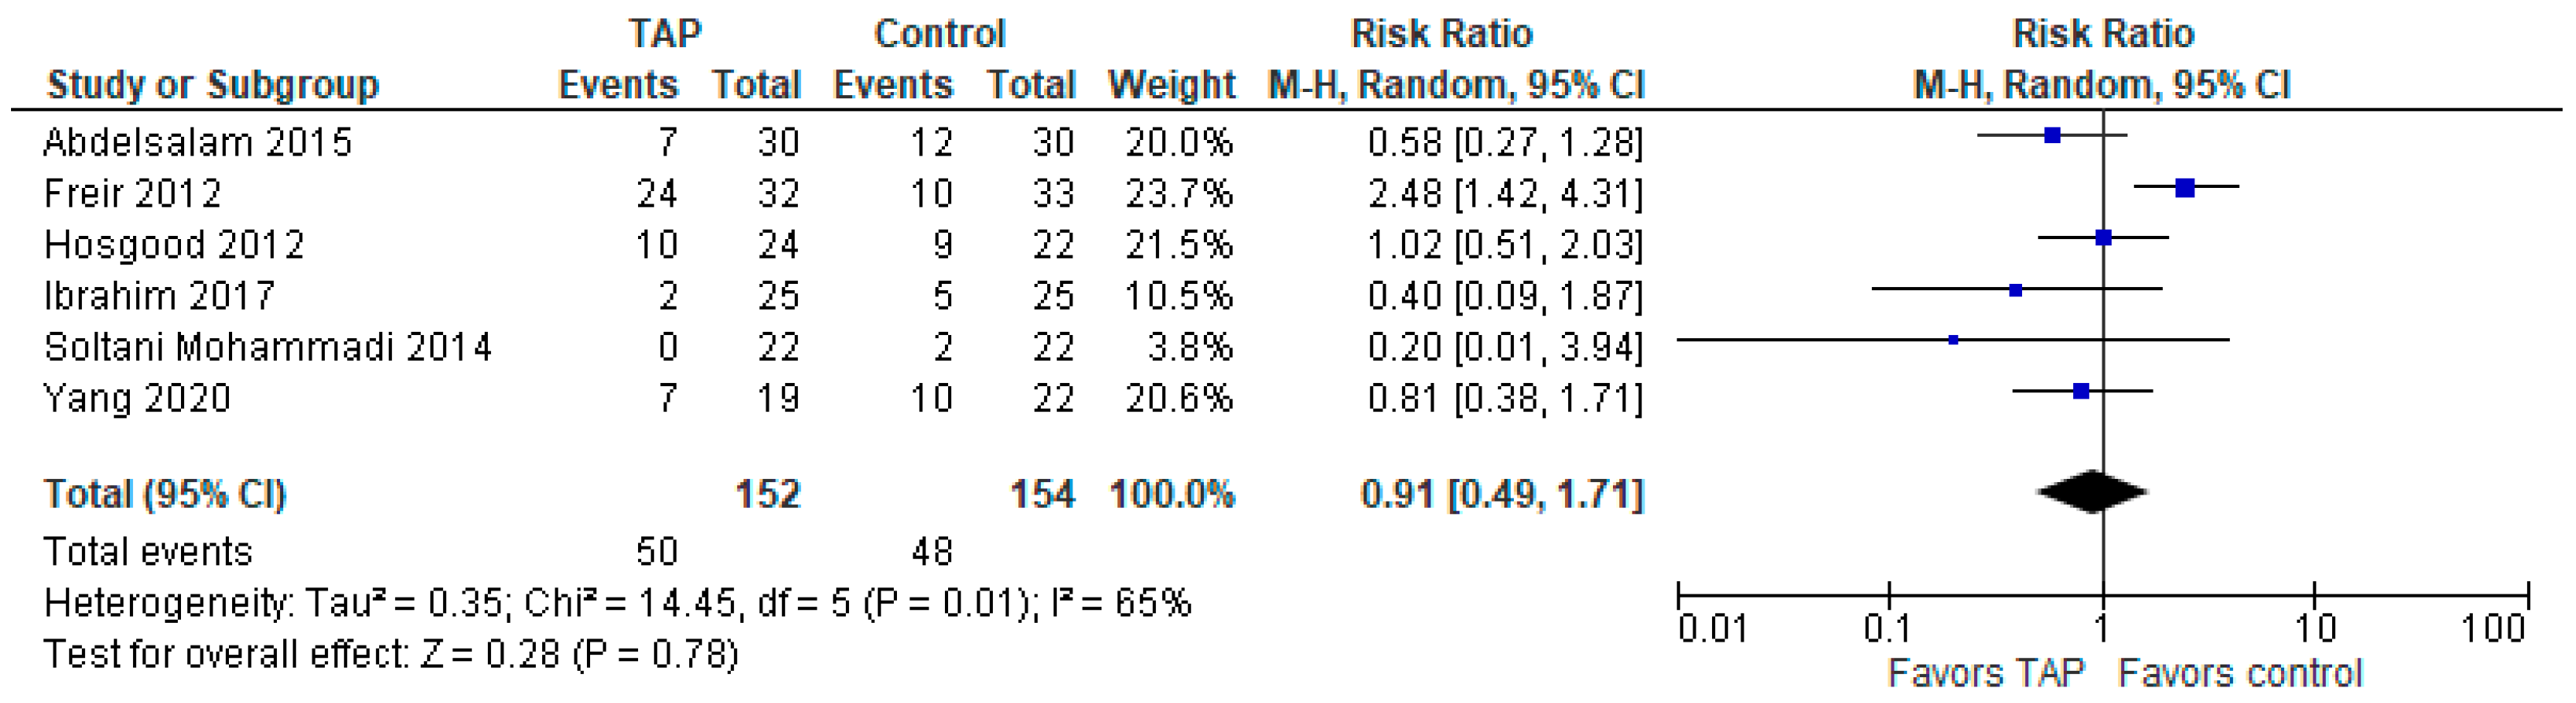Click the blue square marker for Freir 2012

pos(2185,187)
